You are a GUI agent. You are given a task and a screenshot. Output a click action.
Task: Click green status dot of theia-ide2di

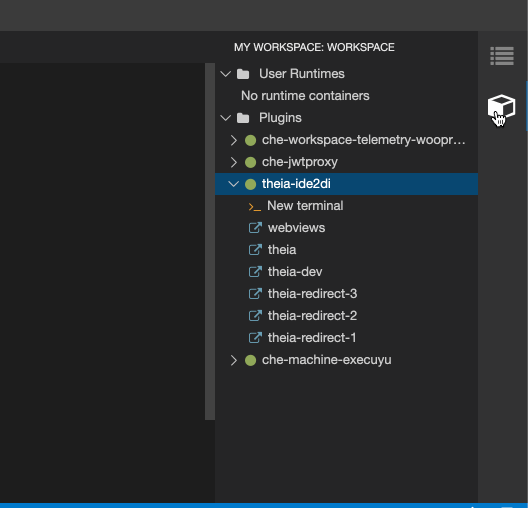pyautogui.click(x=251, y=184)
